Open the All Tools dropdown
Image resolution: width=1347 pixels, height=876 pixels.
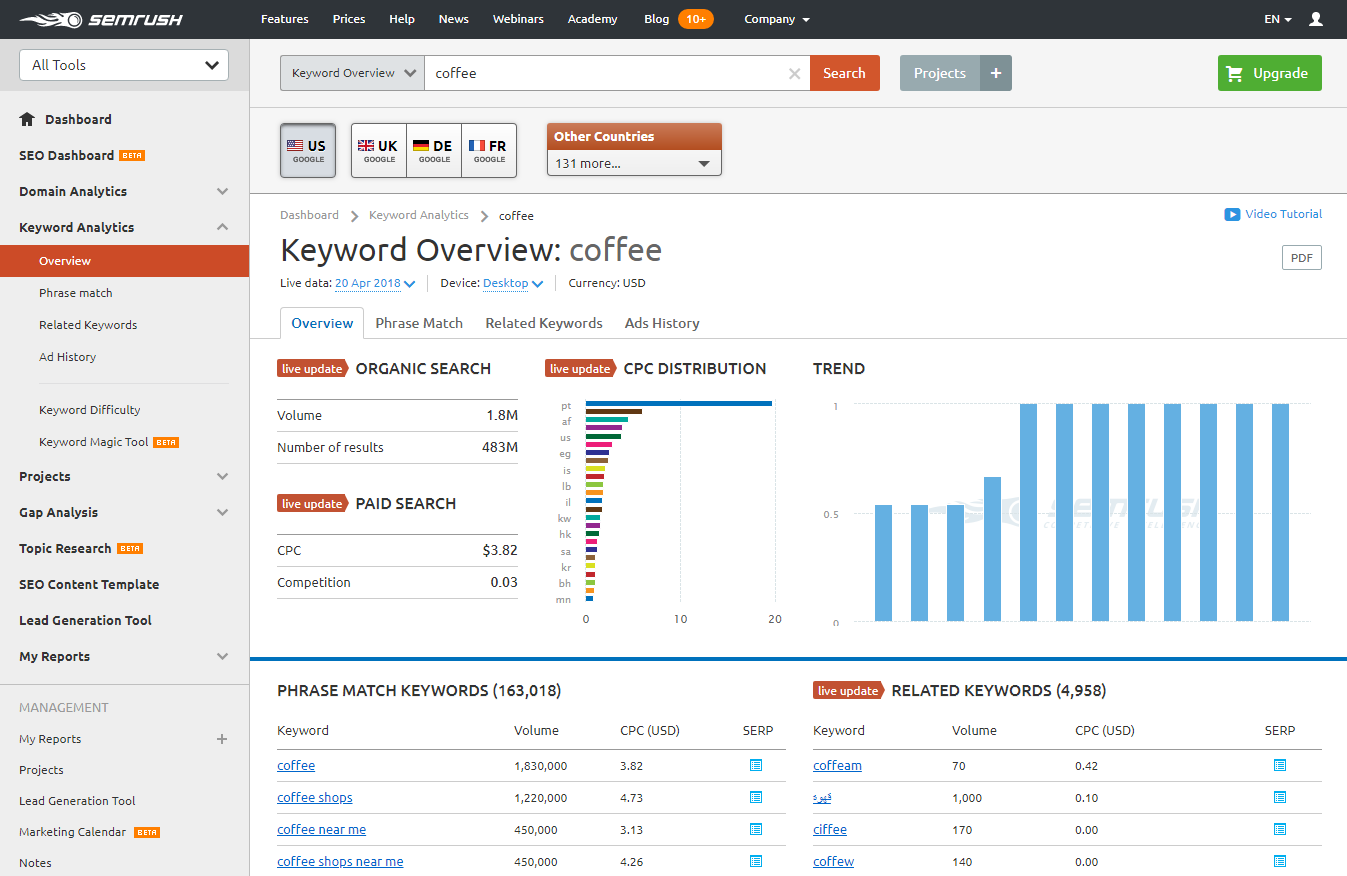point(124,65)
